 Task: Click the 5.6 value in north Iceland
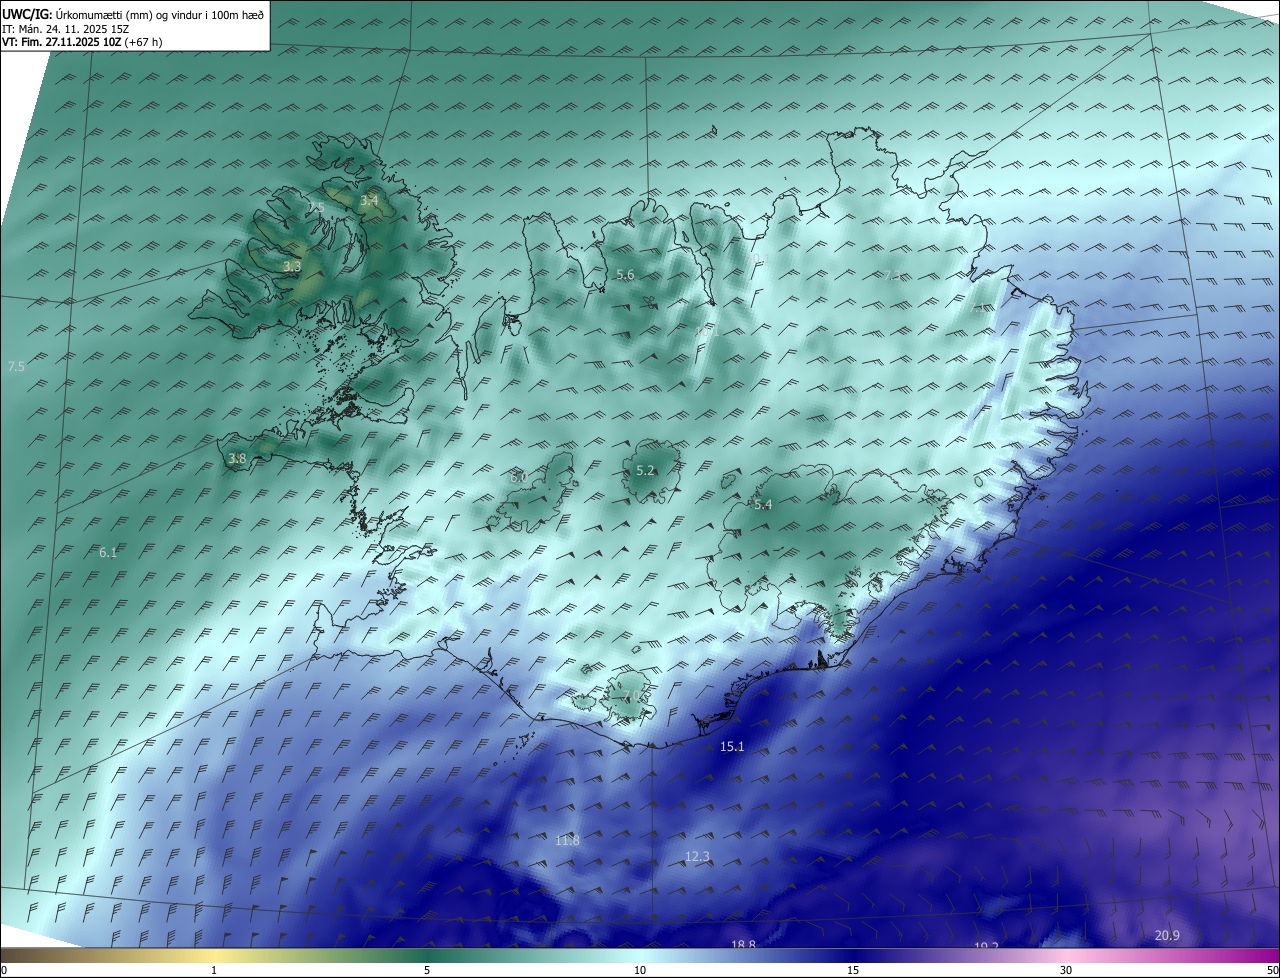click(625, 275)
